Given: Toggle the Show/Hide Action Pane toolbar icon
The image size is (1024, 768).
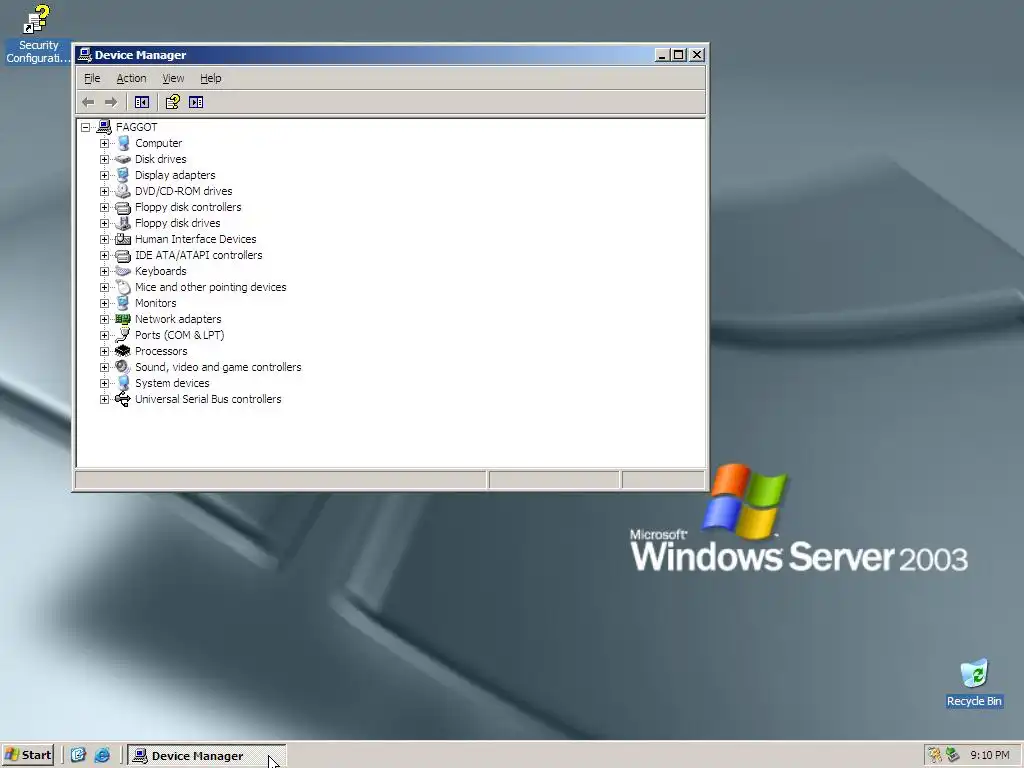Looking at the screenshot, I should 196,102.
